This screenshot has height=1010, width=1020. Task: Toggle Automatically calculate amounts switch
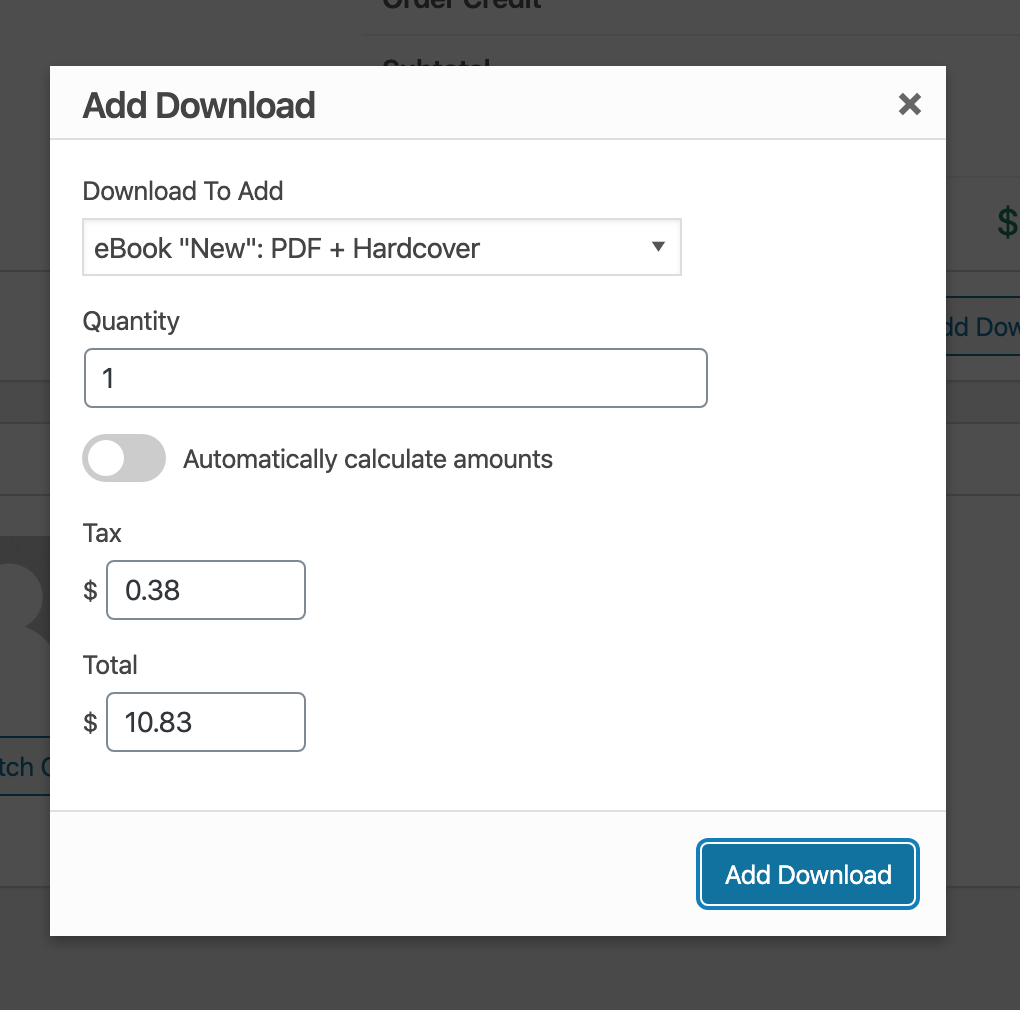pos(124,458)
